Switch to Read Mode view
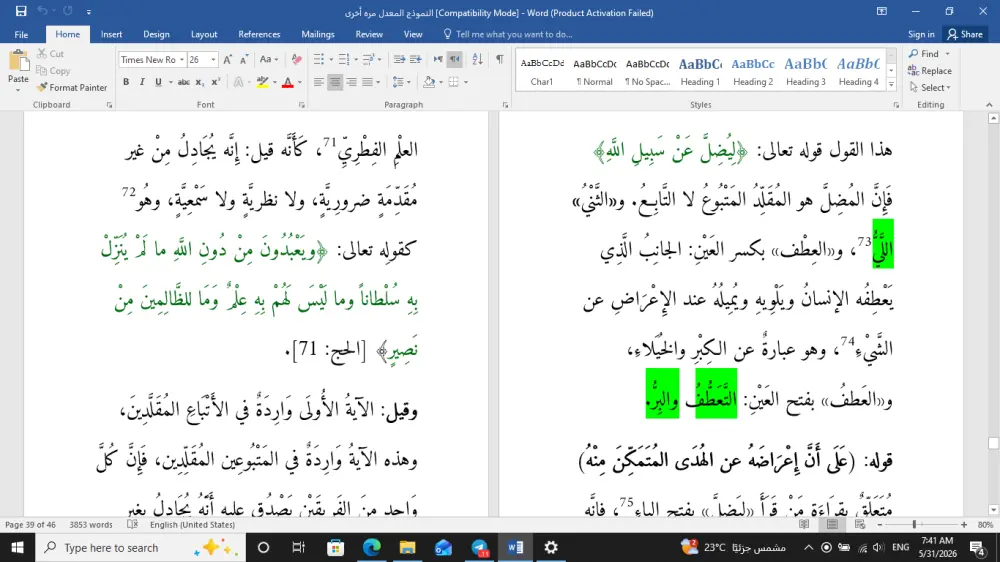Viewport: 1000px width, 562px height. point(804,524)
